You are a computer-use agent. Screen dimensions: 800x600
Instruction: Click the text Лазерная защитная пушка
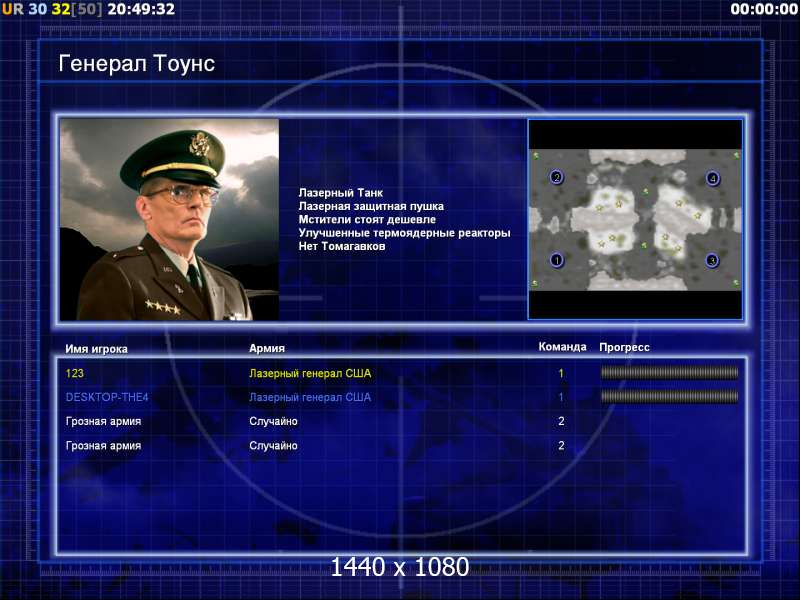371,206
